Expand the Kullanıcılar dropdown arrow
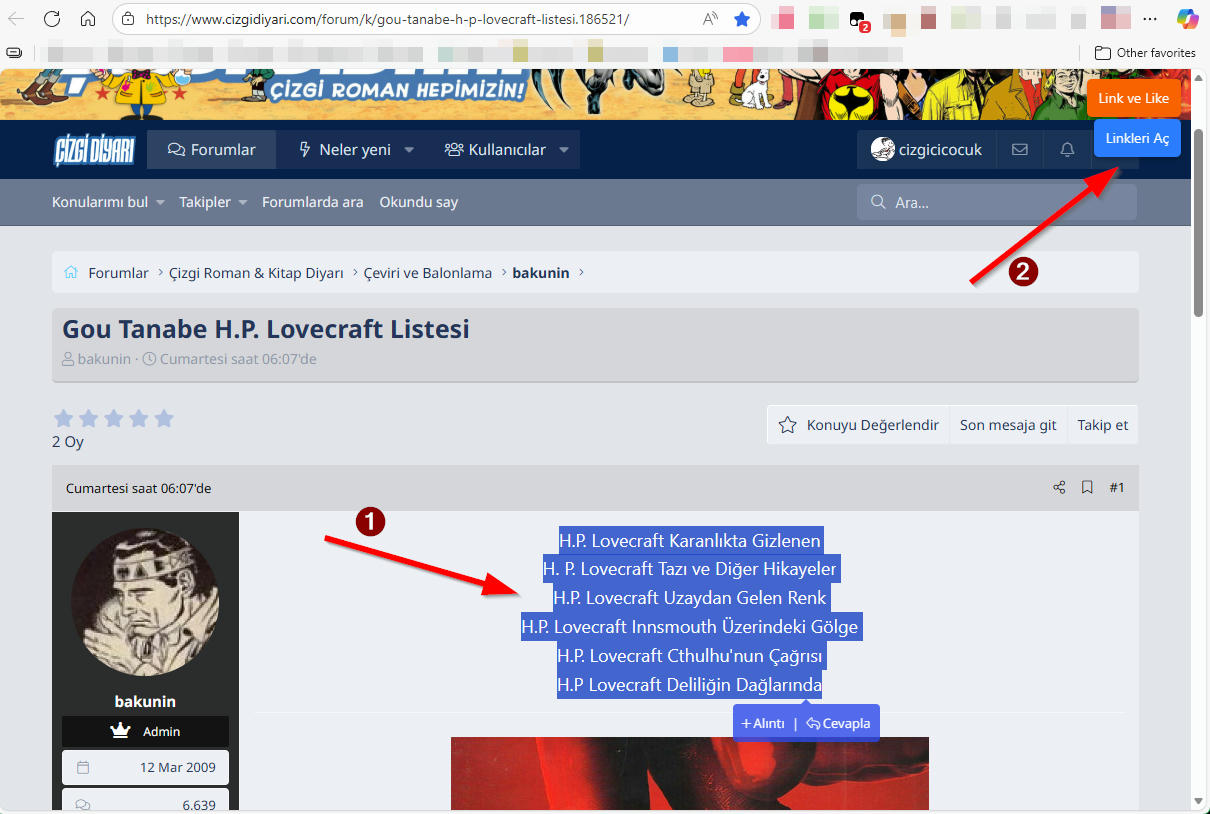1210x814 pixels. pos(564,150)
